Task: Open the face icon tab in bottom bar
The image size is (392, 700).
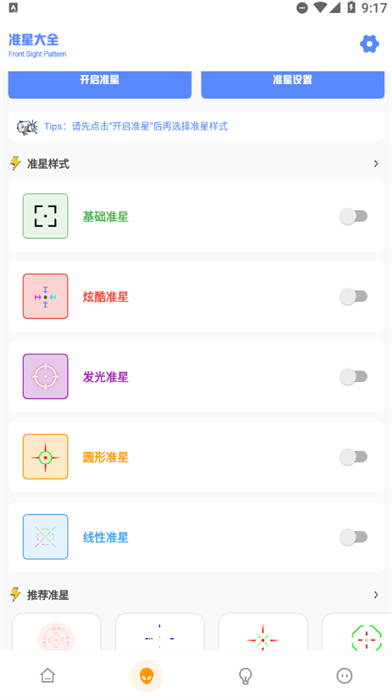Action: [344, 676]
